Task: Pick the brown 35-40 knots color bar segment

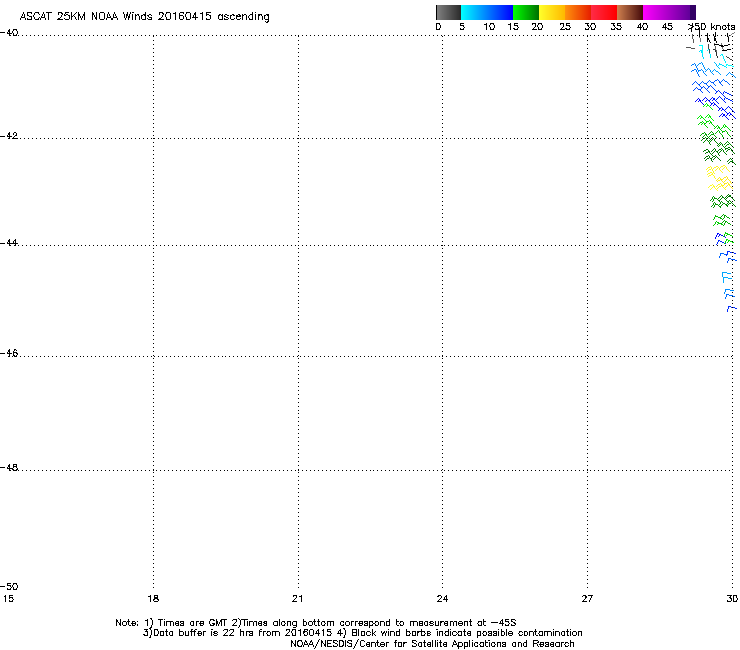Action: click(630, 12)
